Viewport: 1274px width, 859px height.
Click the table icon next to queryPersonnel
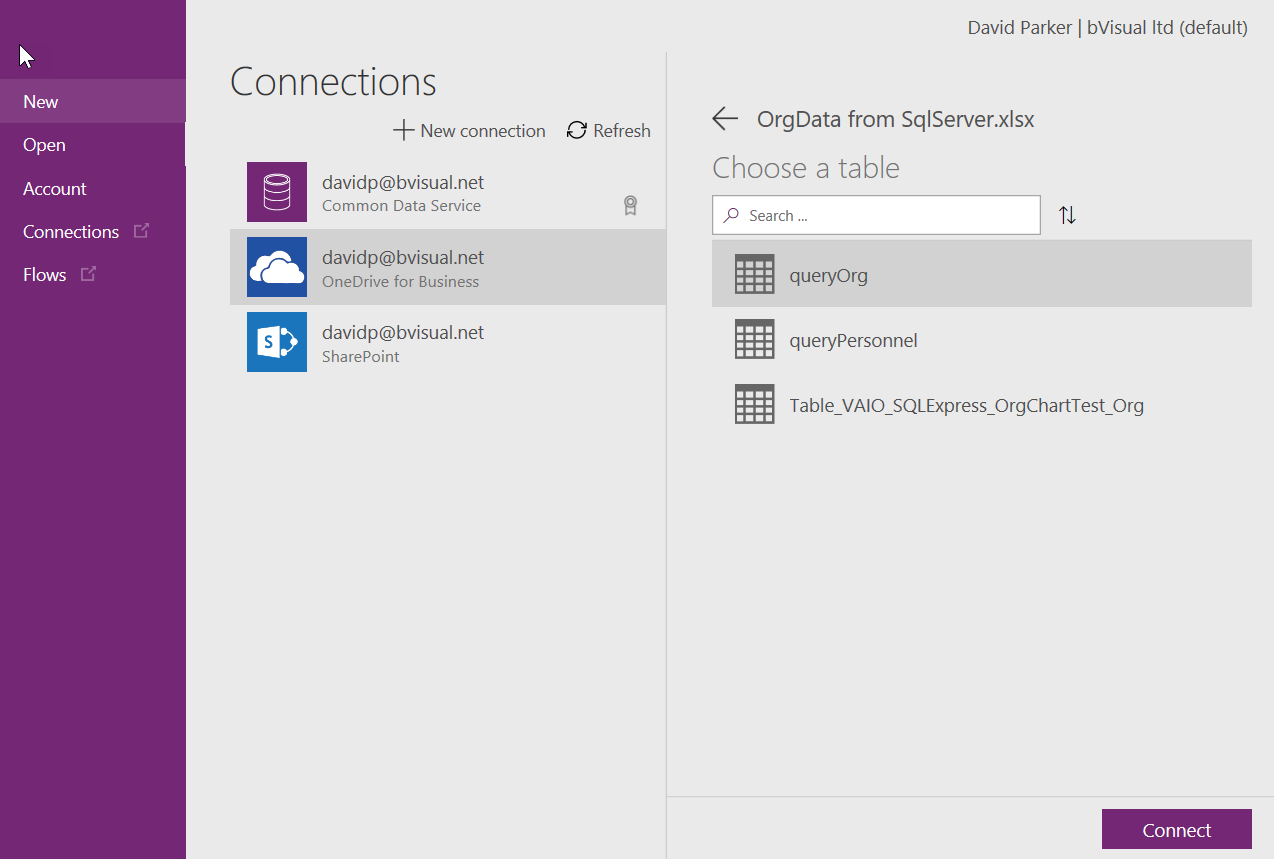(754, 339)
